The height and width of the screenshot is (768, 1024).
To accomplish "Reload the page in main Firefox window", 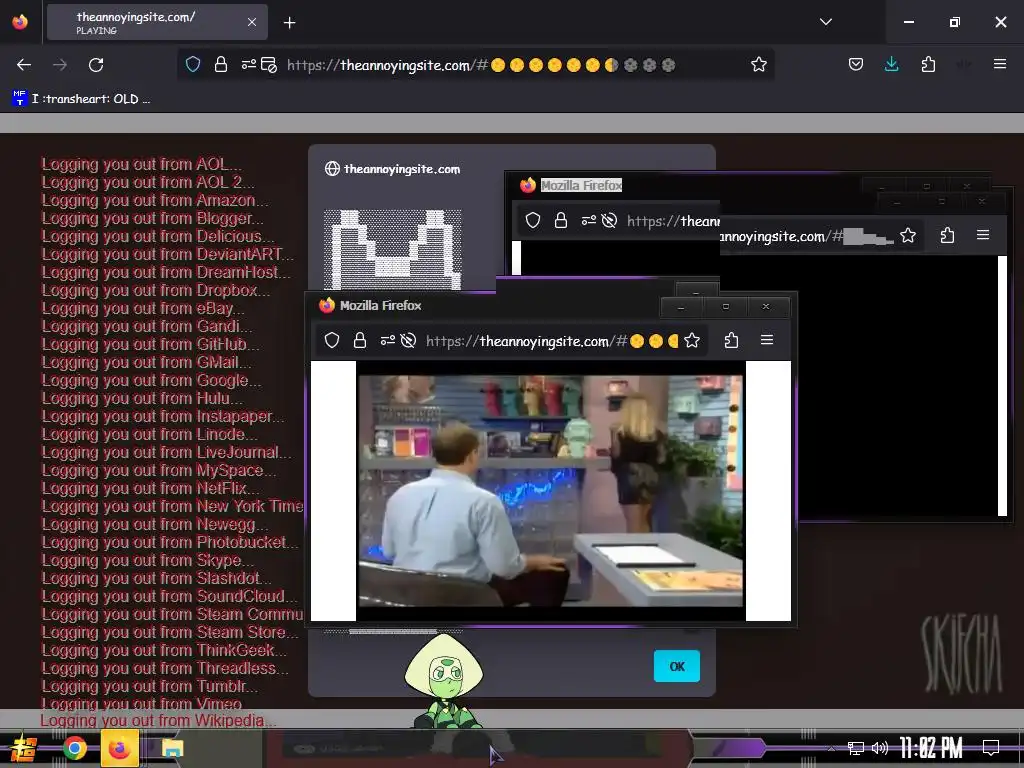I will pyautogui.click(x=96, y=65).
